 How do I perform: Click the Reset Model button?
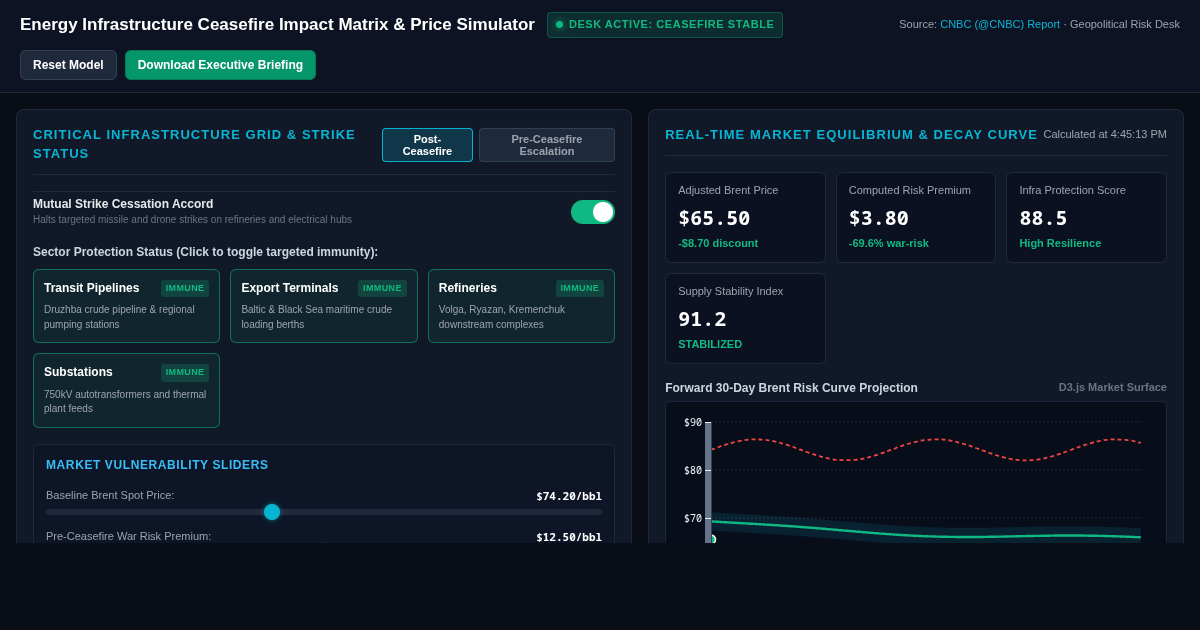[x=68, y=65]
